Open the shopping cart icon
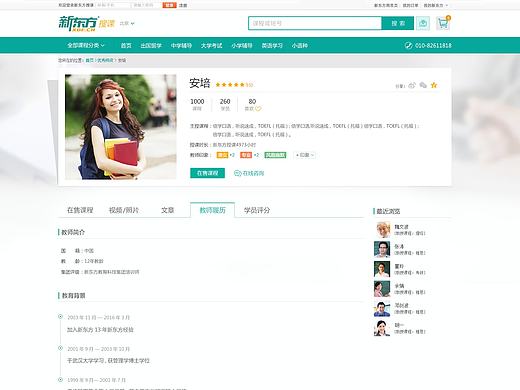520x390 pixels. (x=443, y=23)
